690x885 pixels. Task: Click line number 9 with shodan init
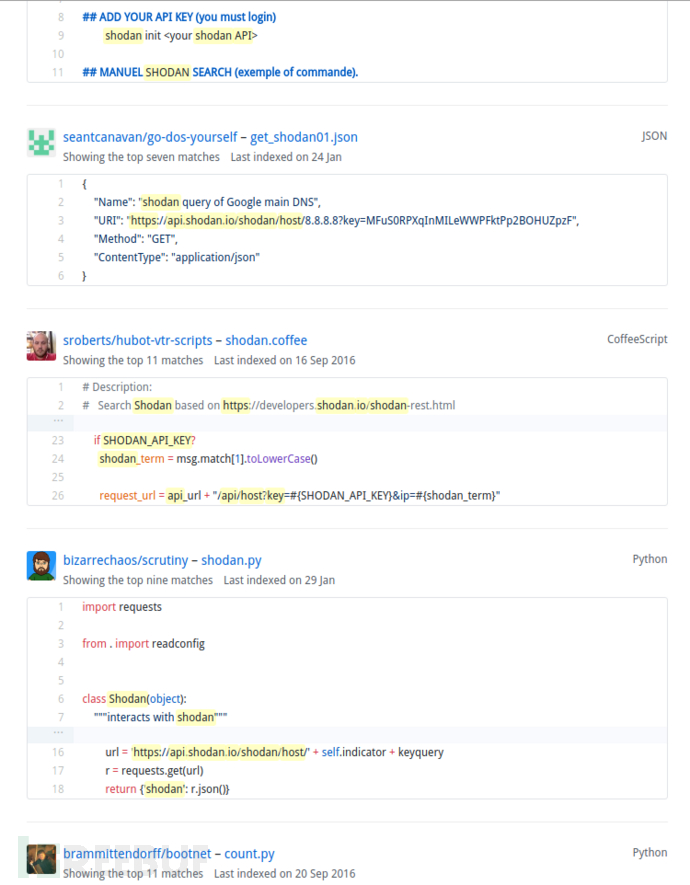click(61, 36)
